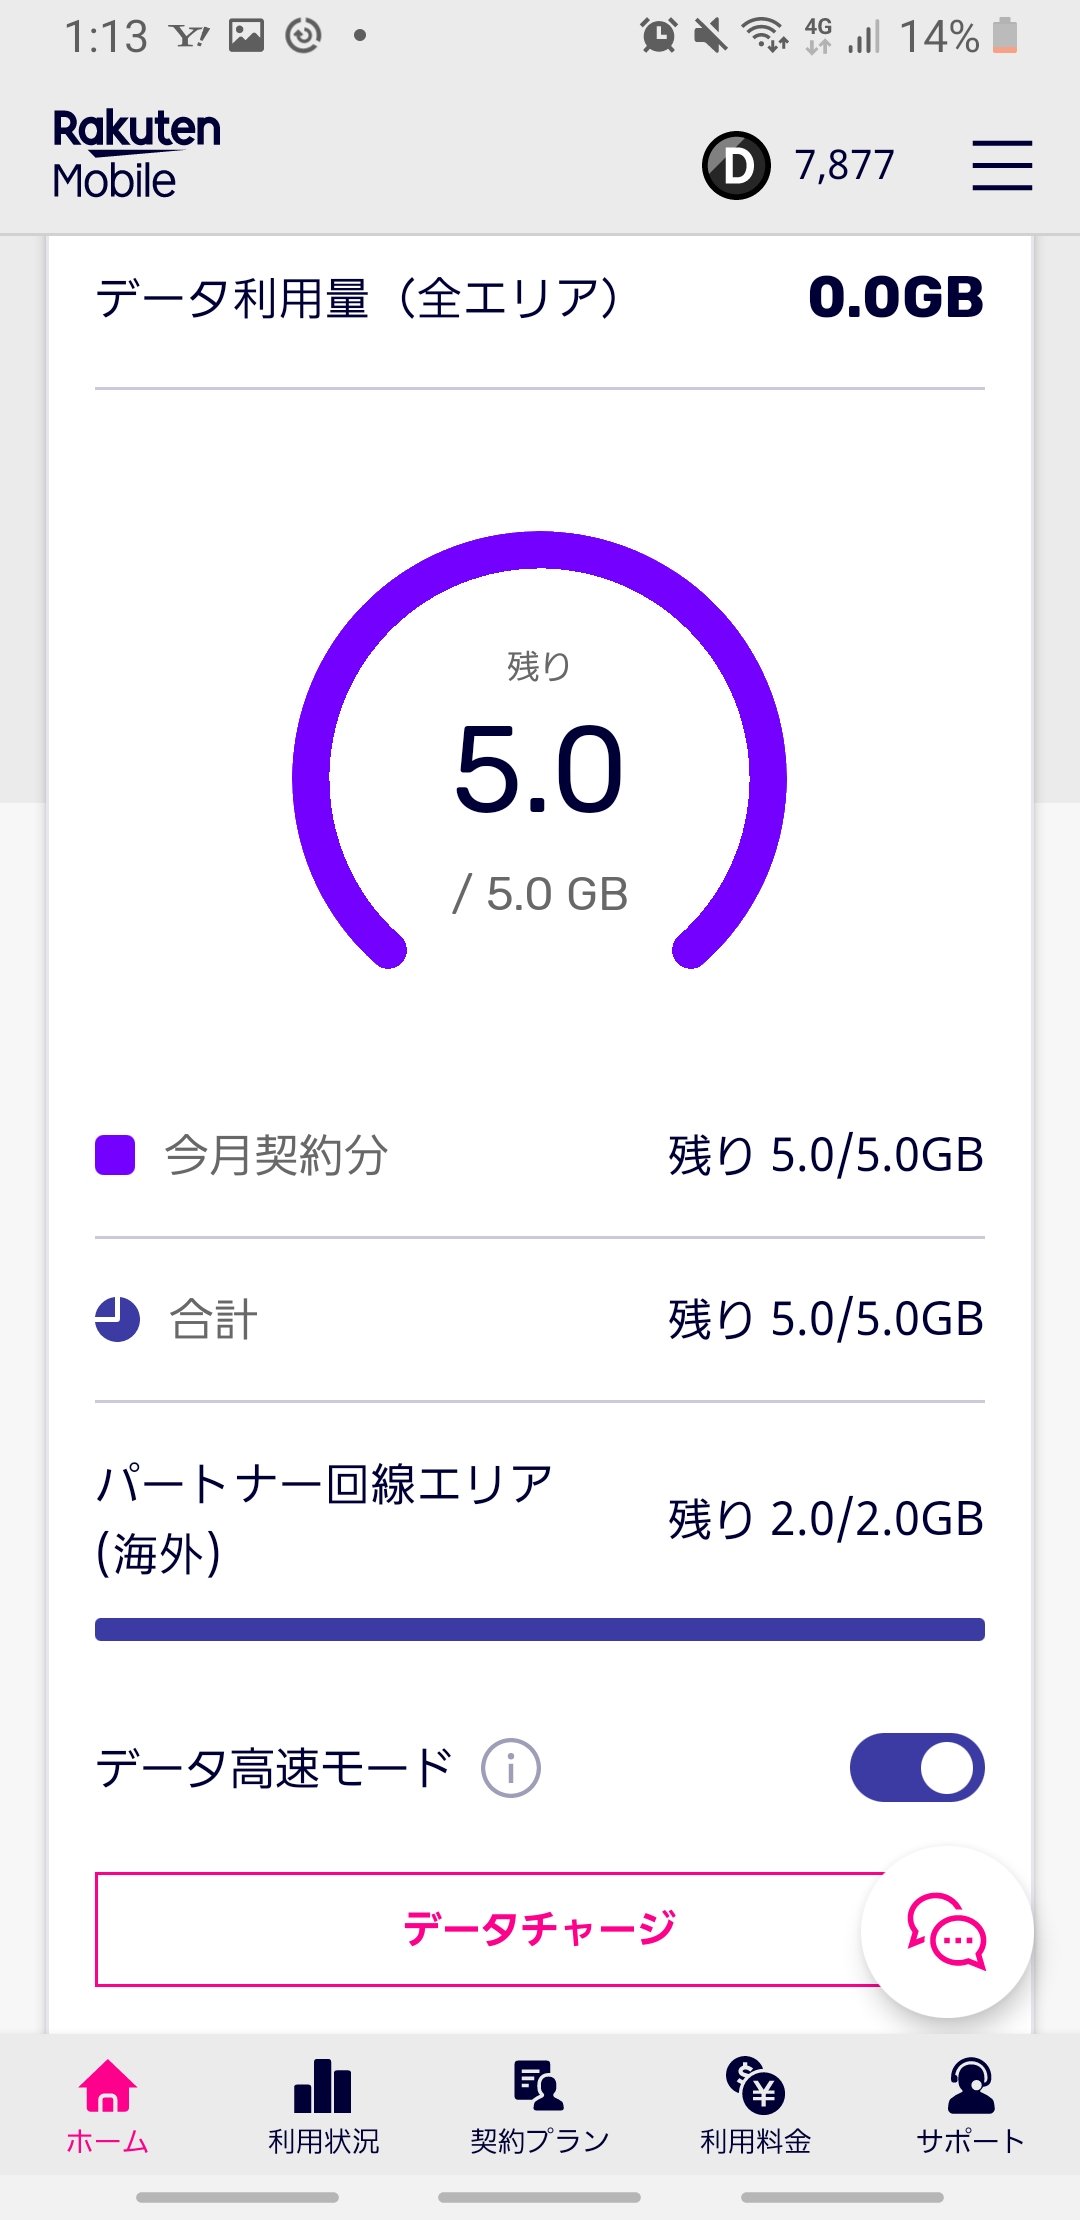1080x2220 pixels.
Task: Tap the 0.0GB data usage value
Action: [896, 298]
